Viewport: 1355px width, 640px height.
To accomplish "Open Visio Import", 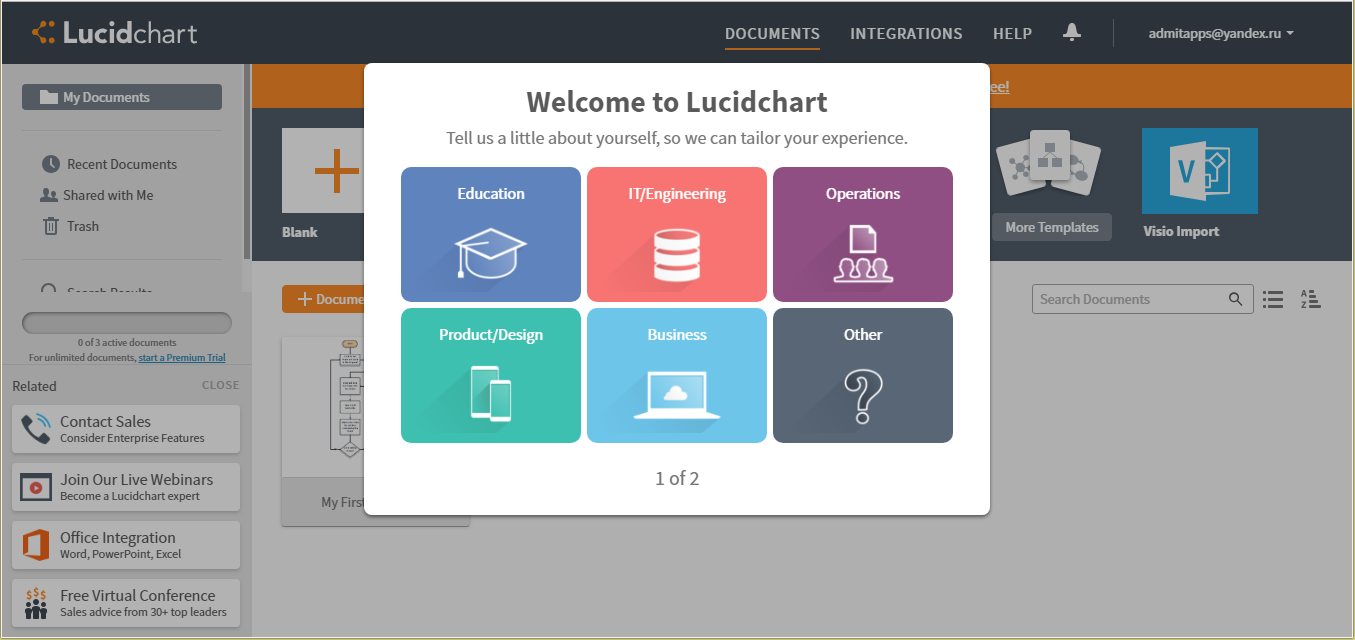I will coord(1199,171).
